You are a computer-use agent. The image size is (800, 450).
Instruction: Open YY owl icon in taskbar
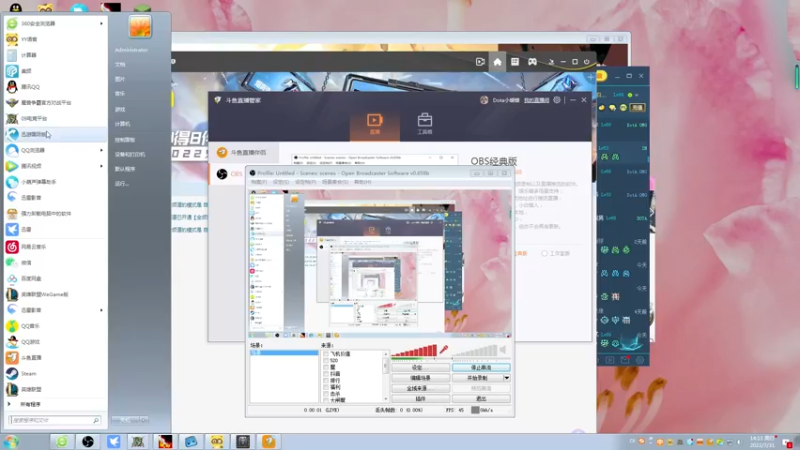(217, 442)
